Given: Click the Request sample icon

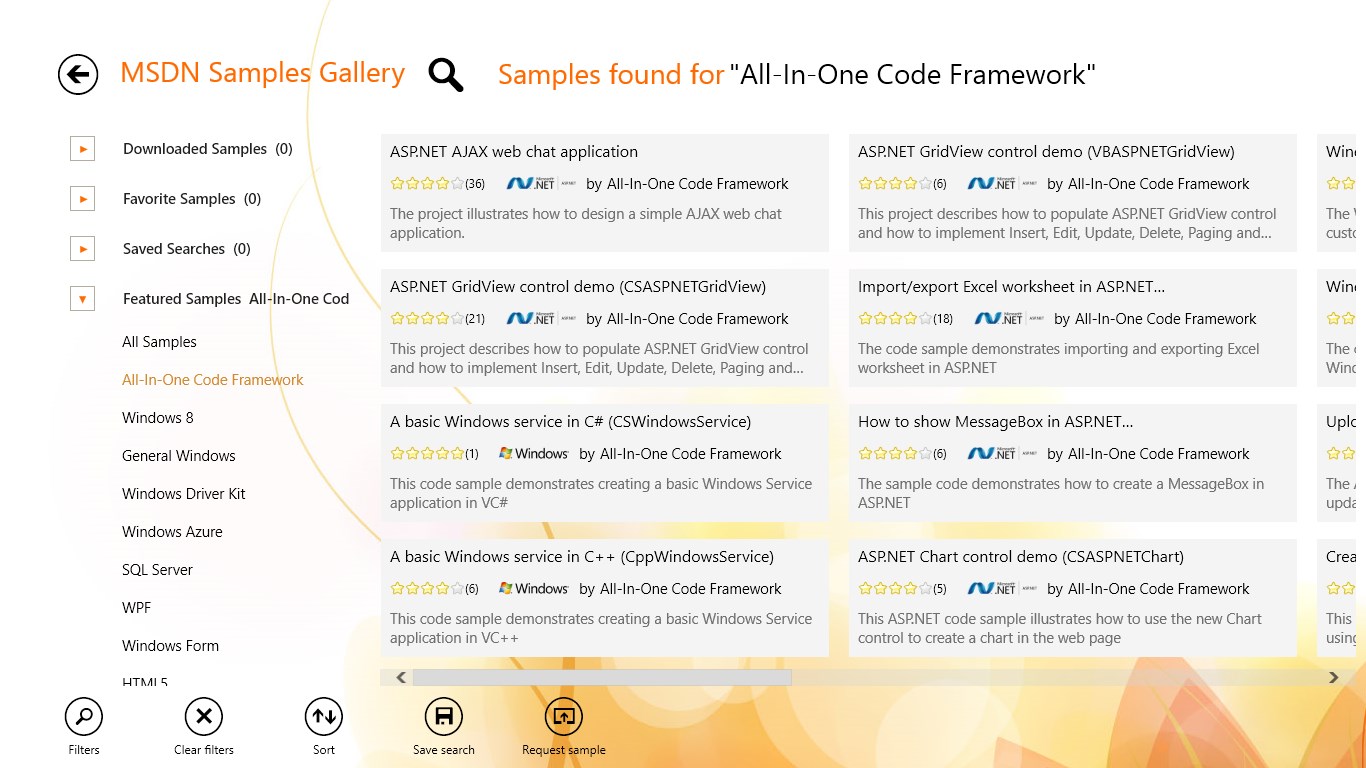Looking at the screenshot, I should 564,716.
